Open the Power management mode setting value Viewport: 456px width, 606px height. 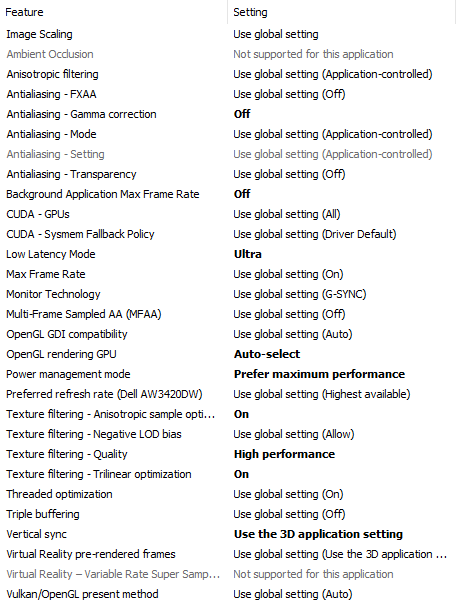pos(319,374)
